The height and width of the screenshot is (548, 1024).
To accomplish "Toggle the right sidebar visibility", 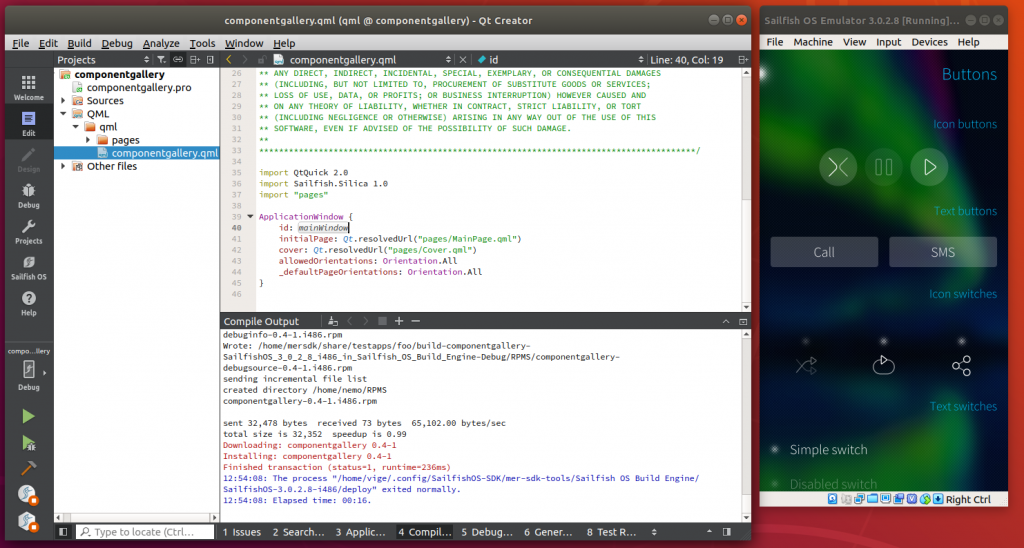I will [x=727, y=532].
